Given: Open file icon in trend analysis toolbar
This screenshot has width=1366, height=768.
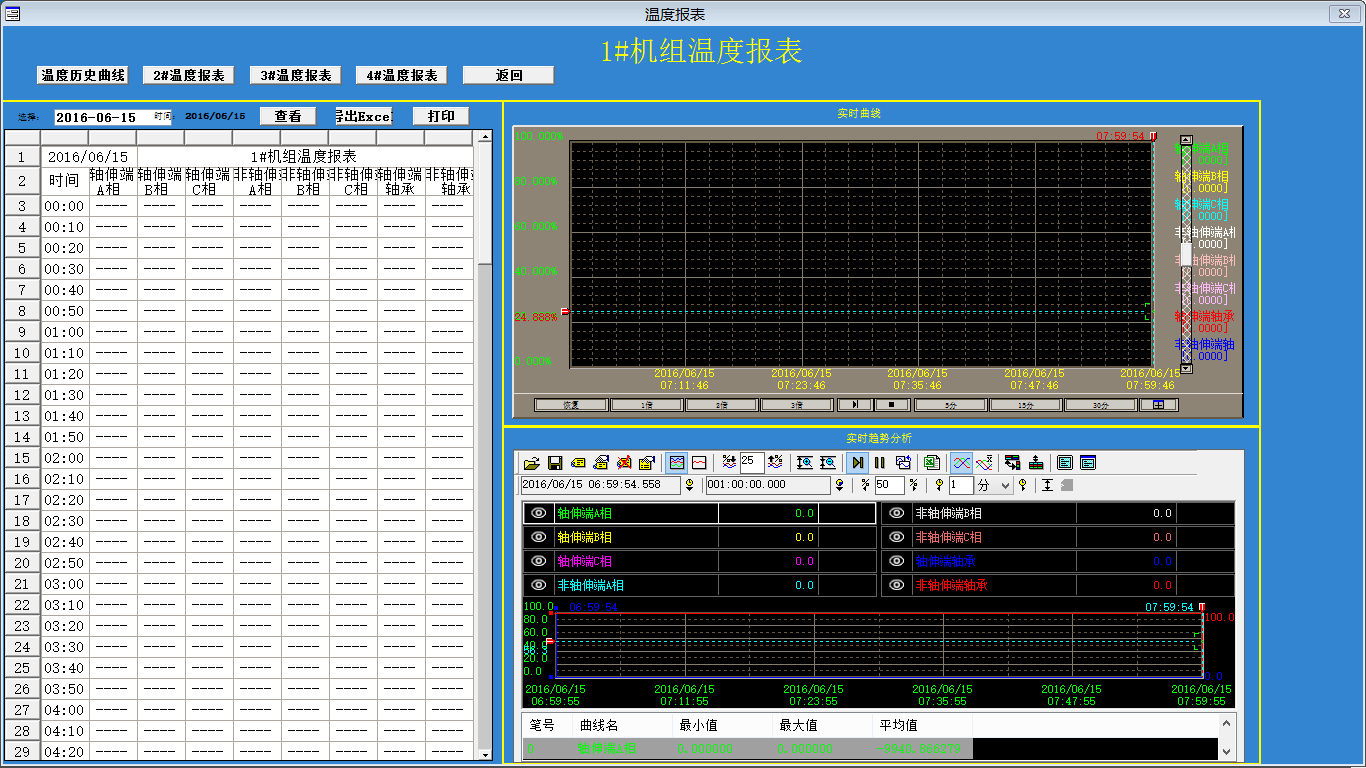Looking at the screenshot, I should (532, 463).
